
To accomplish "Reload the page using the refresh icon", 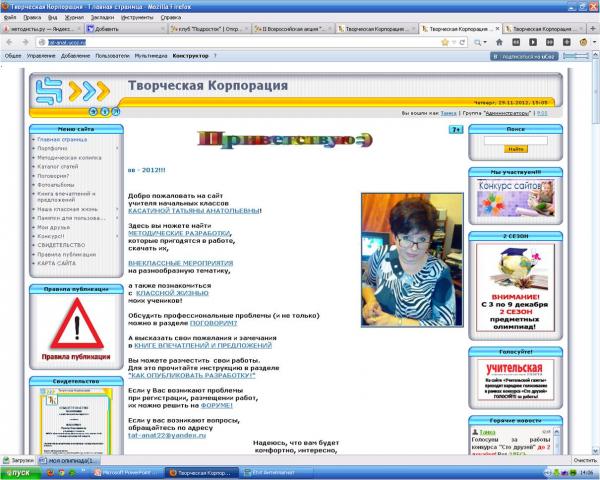I will 462,42.
